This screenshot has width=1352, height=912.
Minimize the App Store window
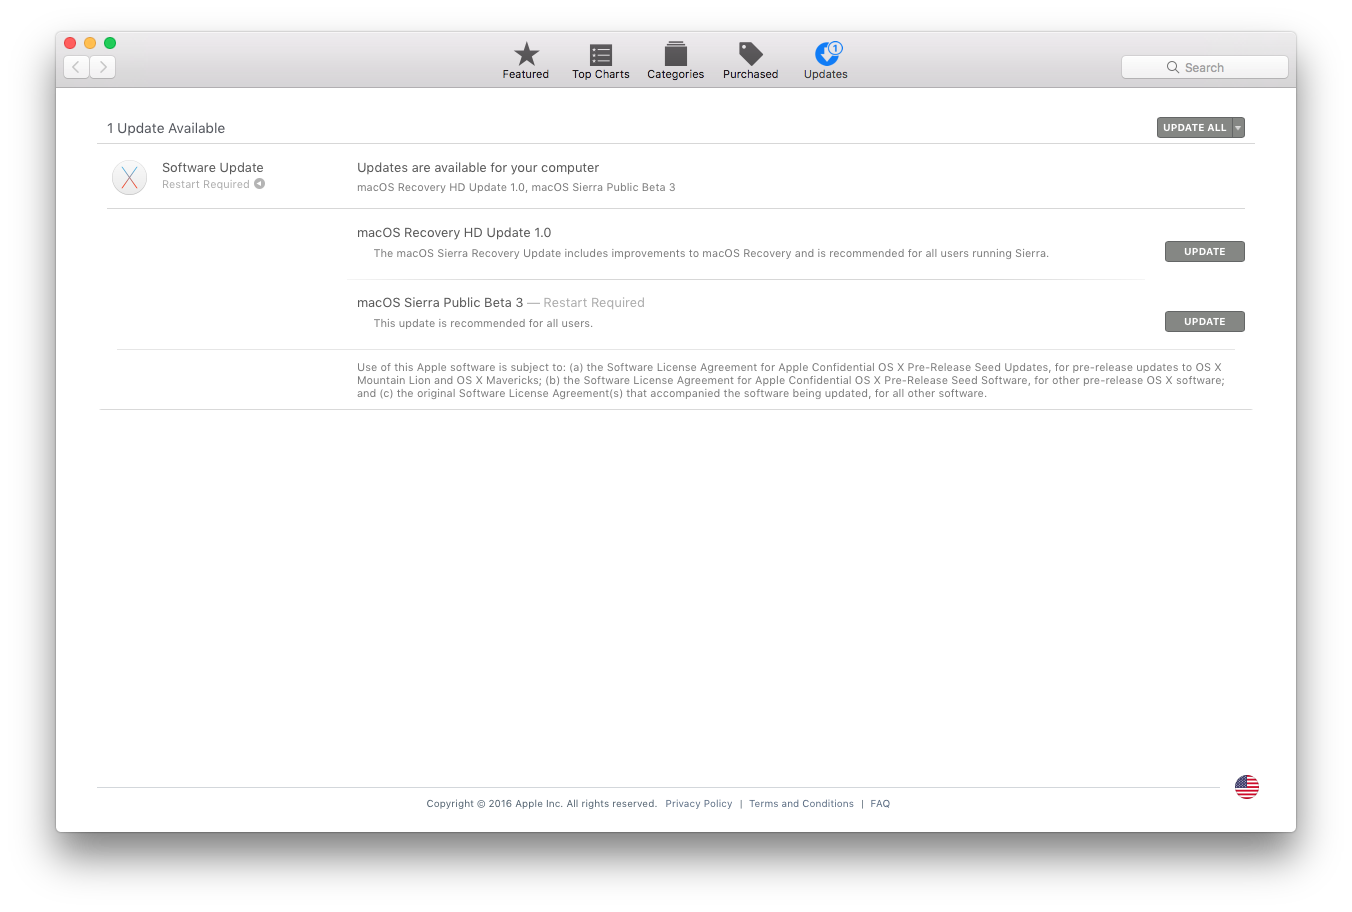coord(90,43)
